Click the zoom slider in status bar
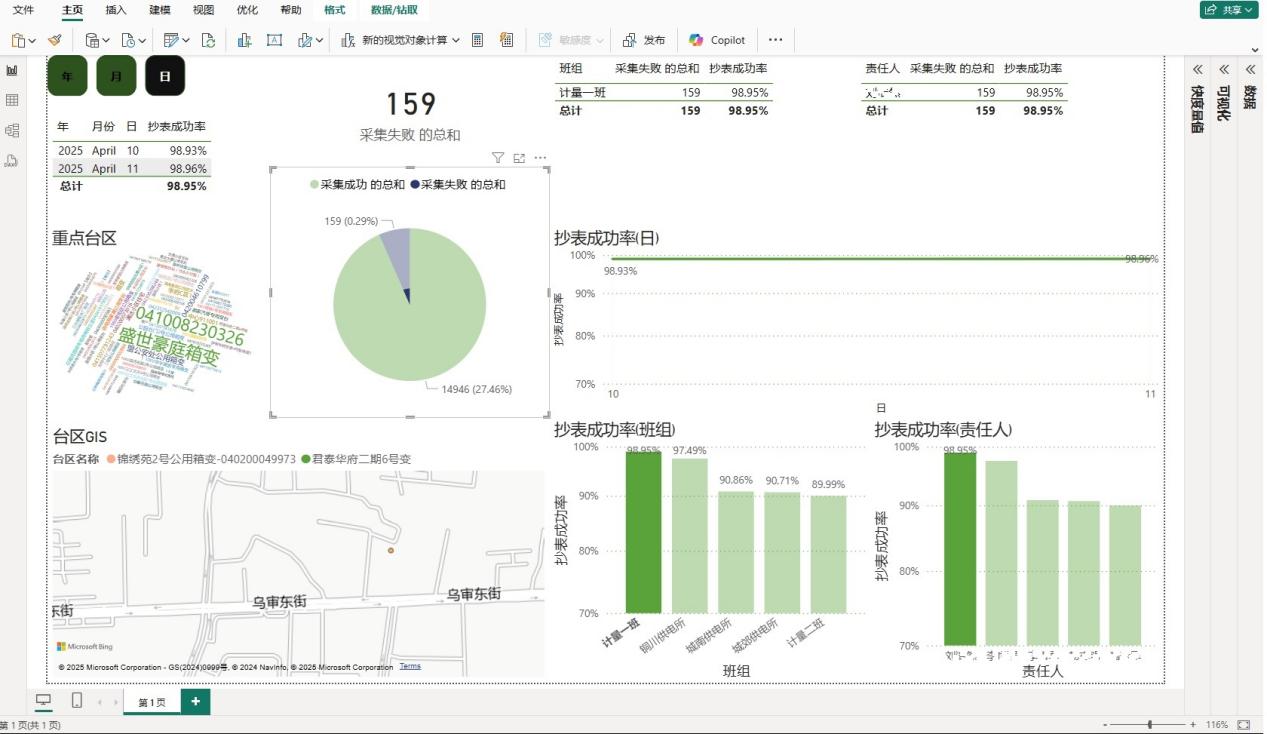Viewport: 1267px width, 734px height. tap(1150, 724)
